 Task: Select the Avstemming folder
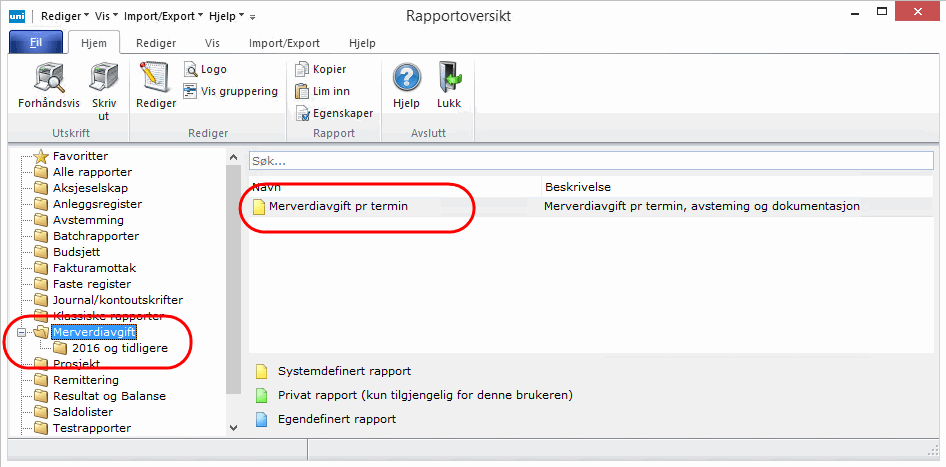coord(79,220)
